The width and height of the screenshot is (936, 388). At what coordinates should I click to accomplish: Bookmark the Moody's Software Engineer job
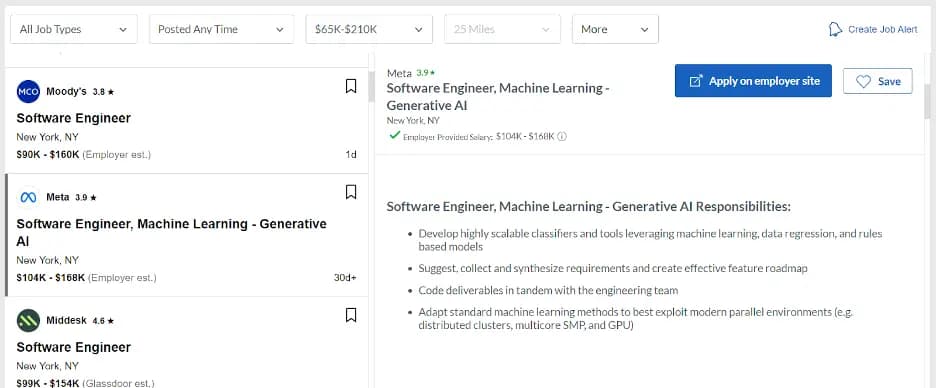pos(351,87)
